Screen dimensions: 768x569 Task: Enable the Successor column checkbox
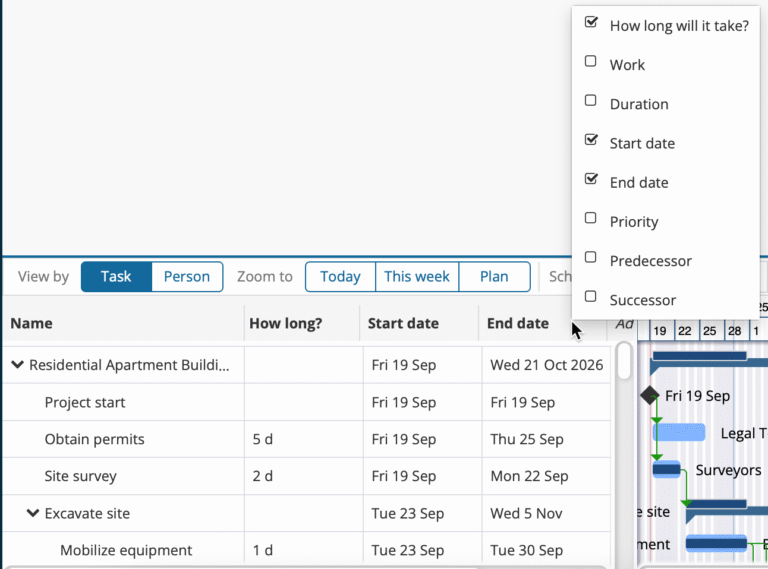pyautogui.click(x=591, y=296)
